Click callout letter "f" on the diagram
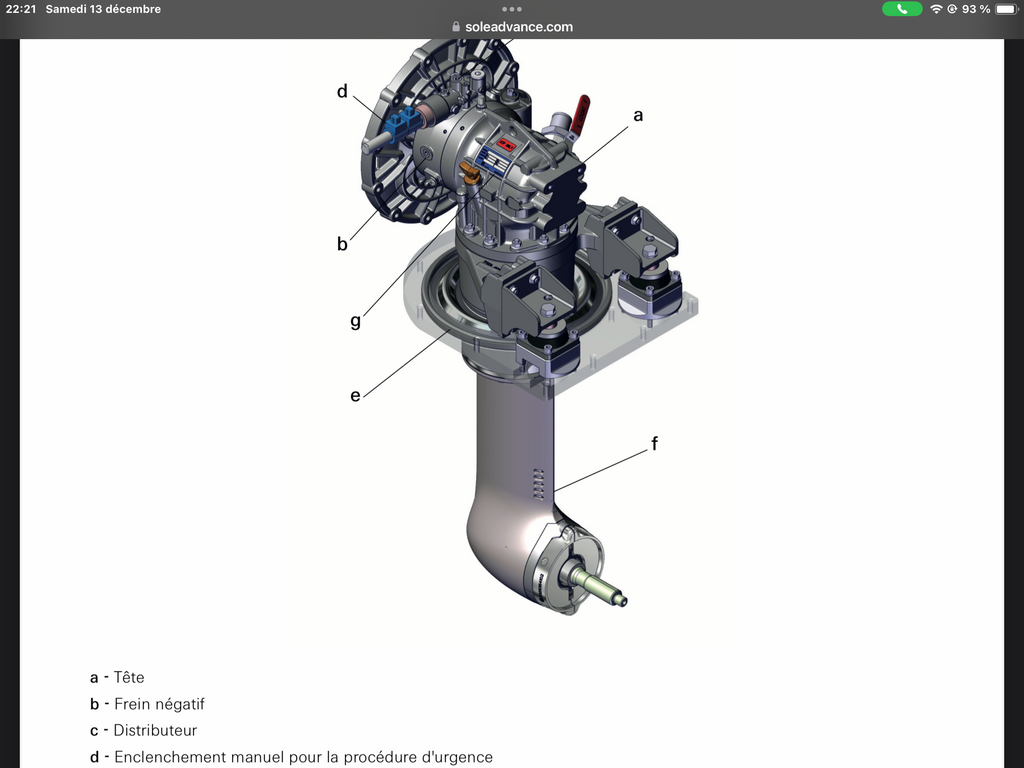This screenshot has width=1024, height=768. [655, 443]
